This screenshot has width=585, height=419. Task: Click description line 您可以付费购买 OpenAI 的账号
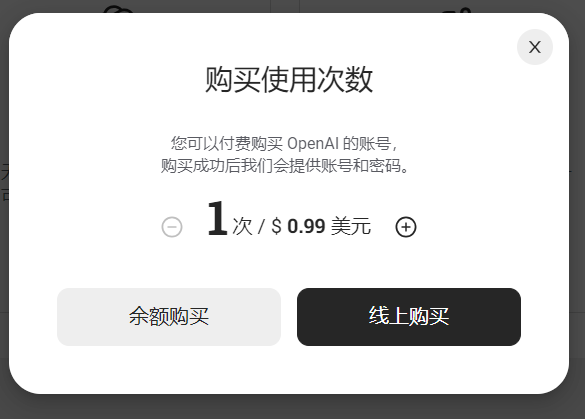tap(285, 143)
